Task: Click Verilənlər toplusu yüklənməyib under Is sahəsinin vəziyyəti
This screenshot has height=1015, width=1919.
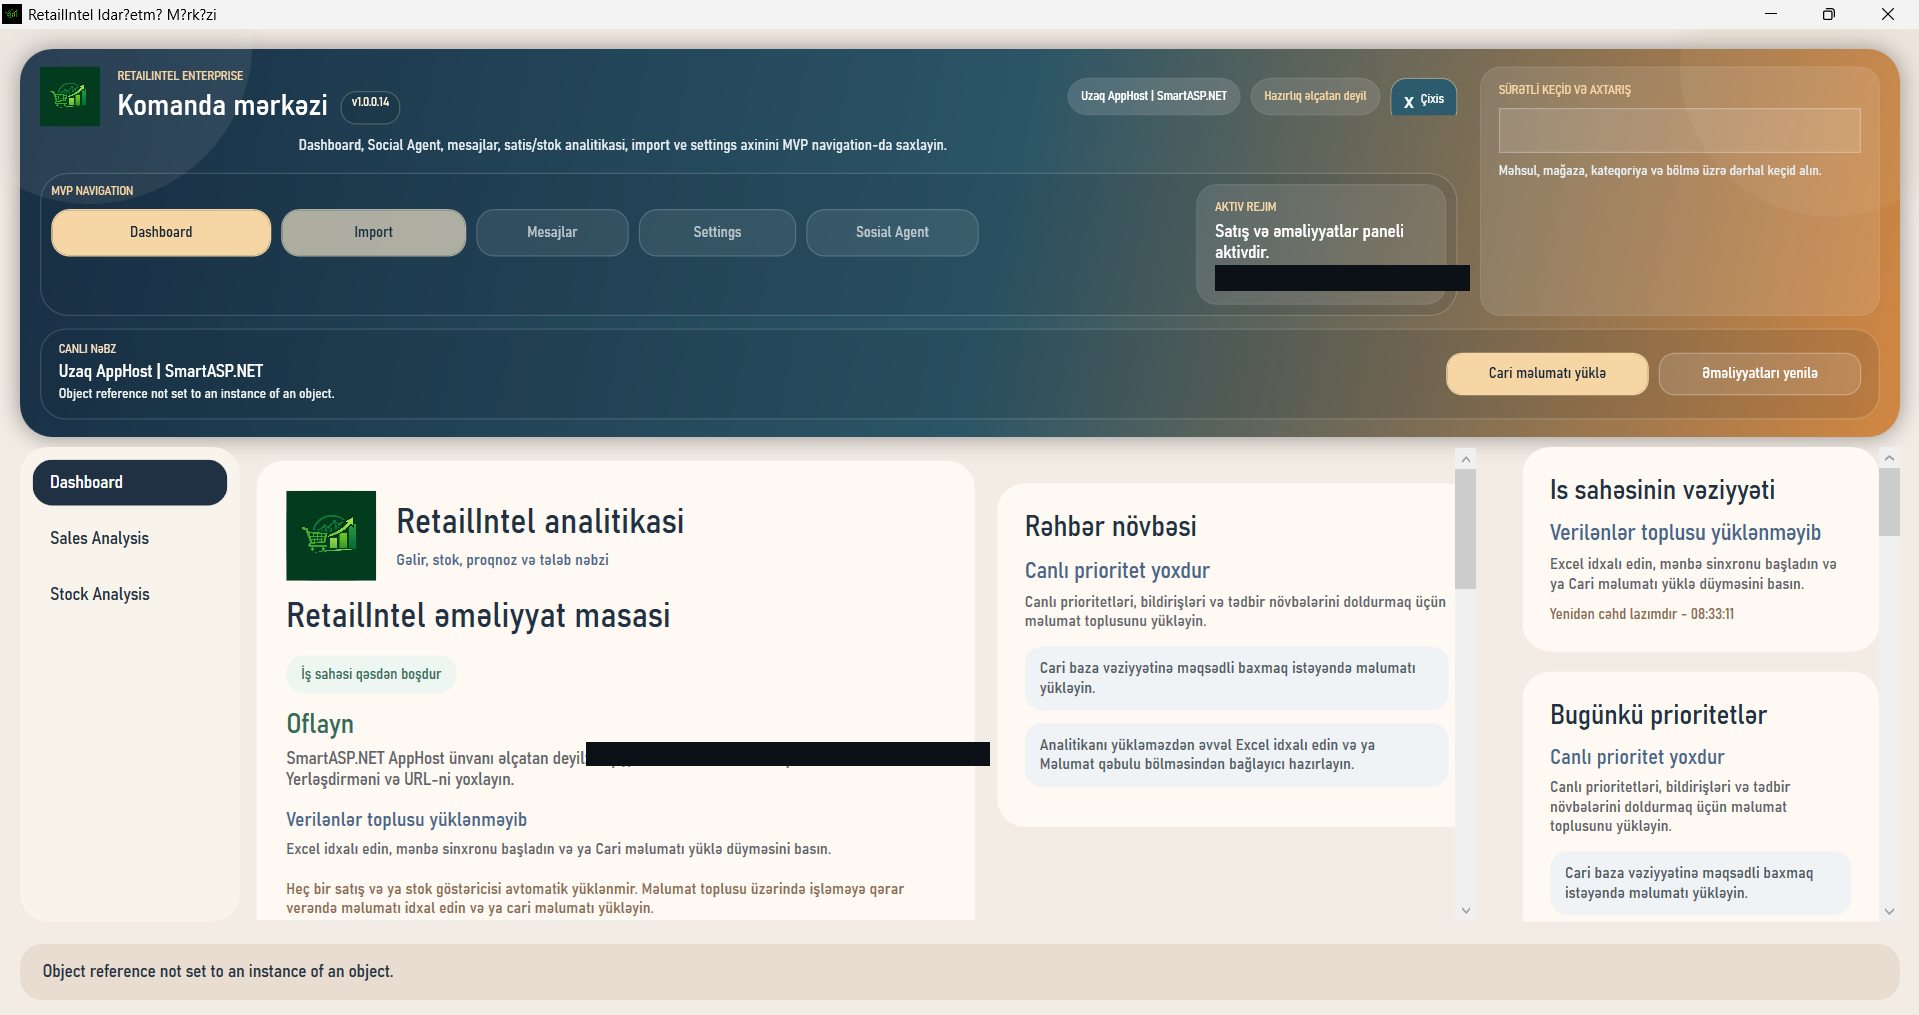Action: coord(1685,533)
